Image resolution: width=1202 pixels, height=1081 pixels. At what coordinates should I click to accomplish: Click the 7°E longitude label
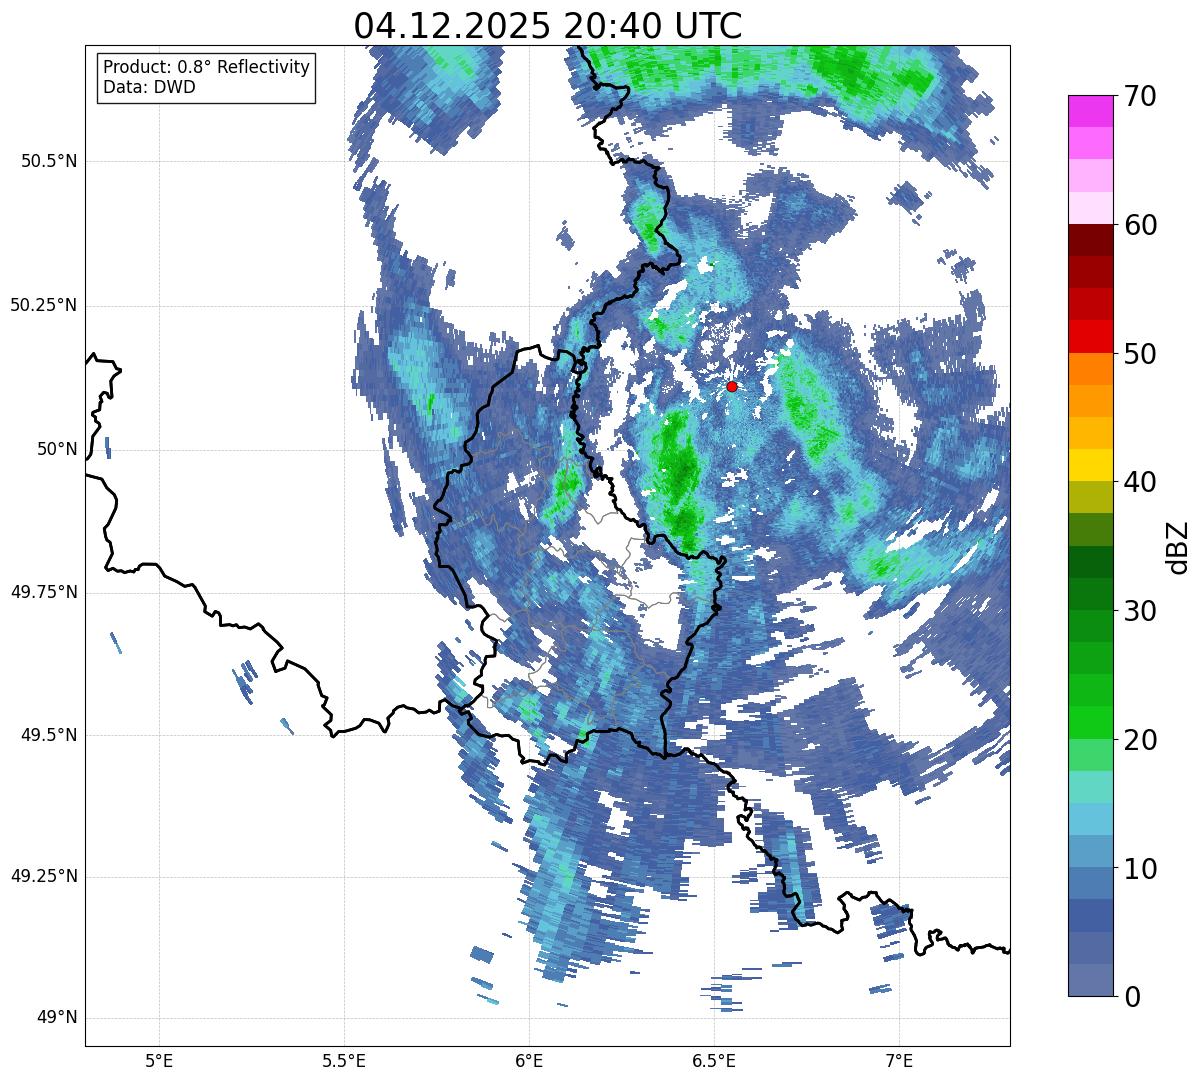click(899, 1060)
